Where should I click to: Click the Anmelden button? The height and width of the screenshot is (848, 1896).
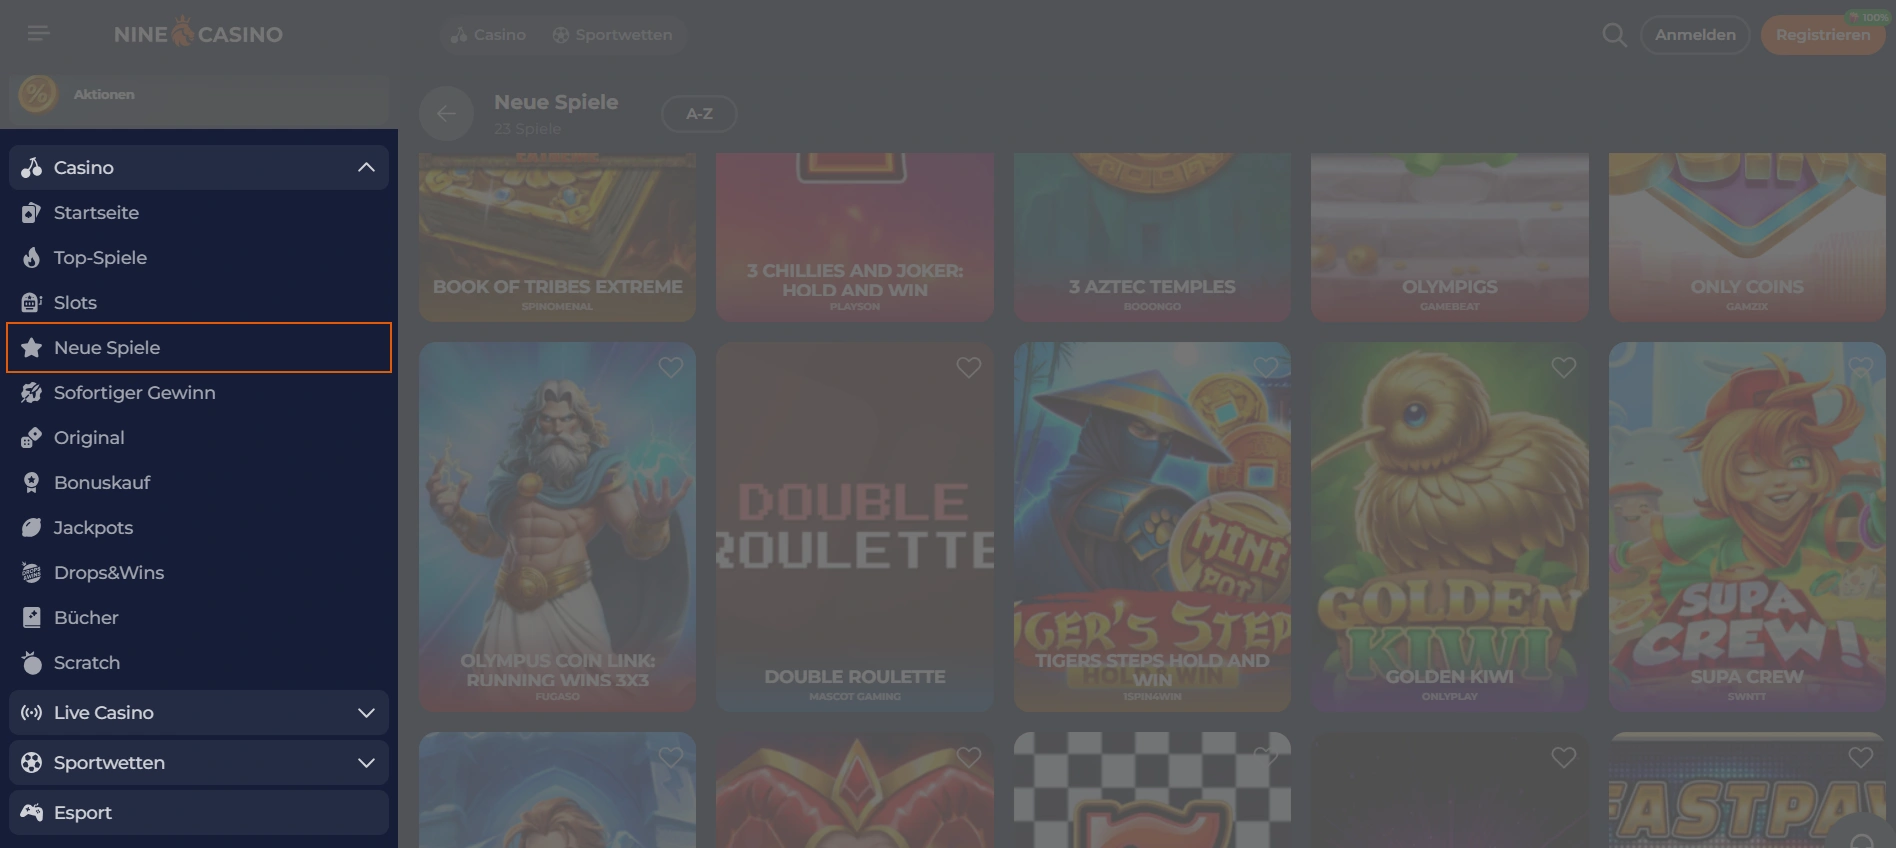click(x=1695, y=35)
